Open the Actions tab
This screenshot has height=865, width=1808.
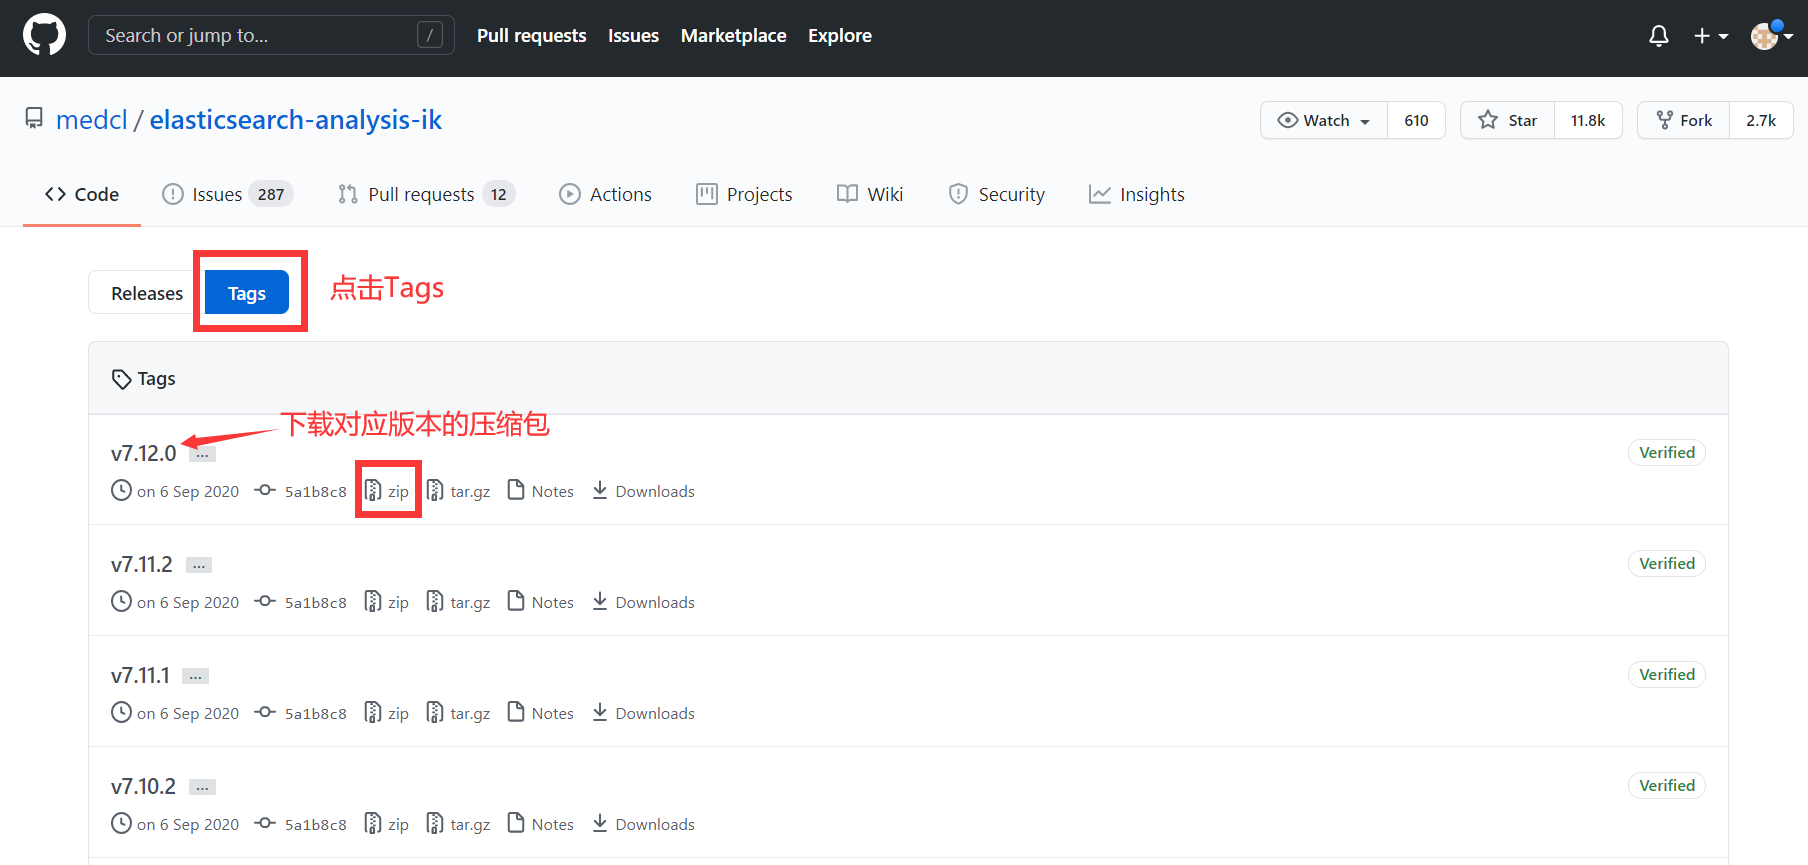(605, 194)
